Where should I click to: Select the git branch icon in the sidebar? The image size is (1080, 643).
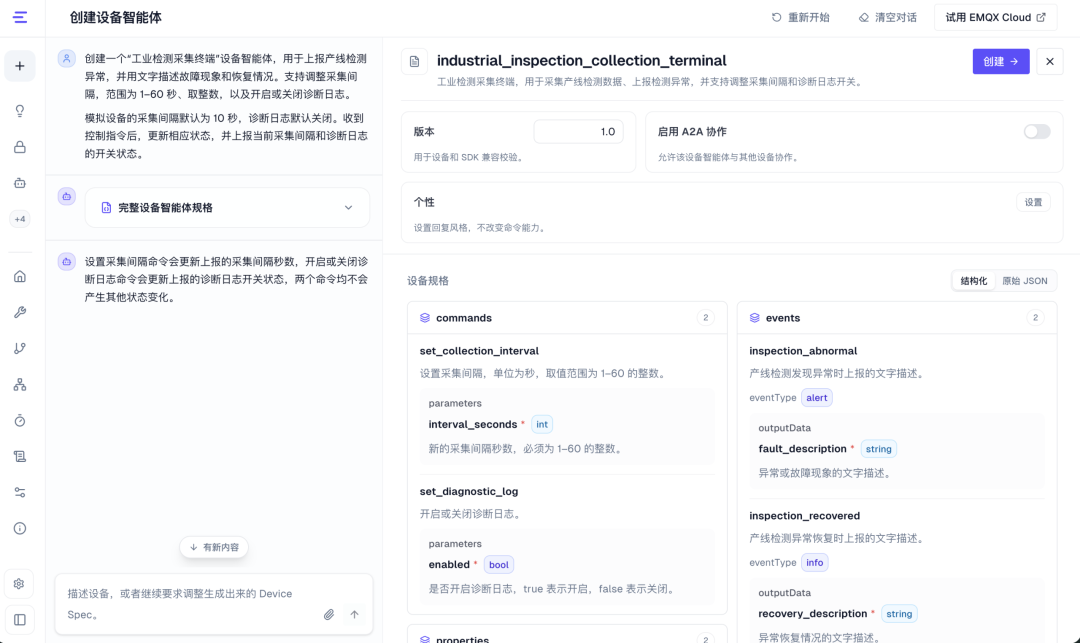click(20, 348)
